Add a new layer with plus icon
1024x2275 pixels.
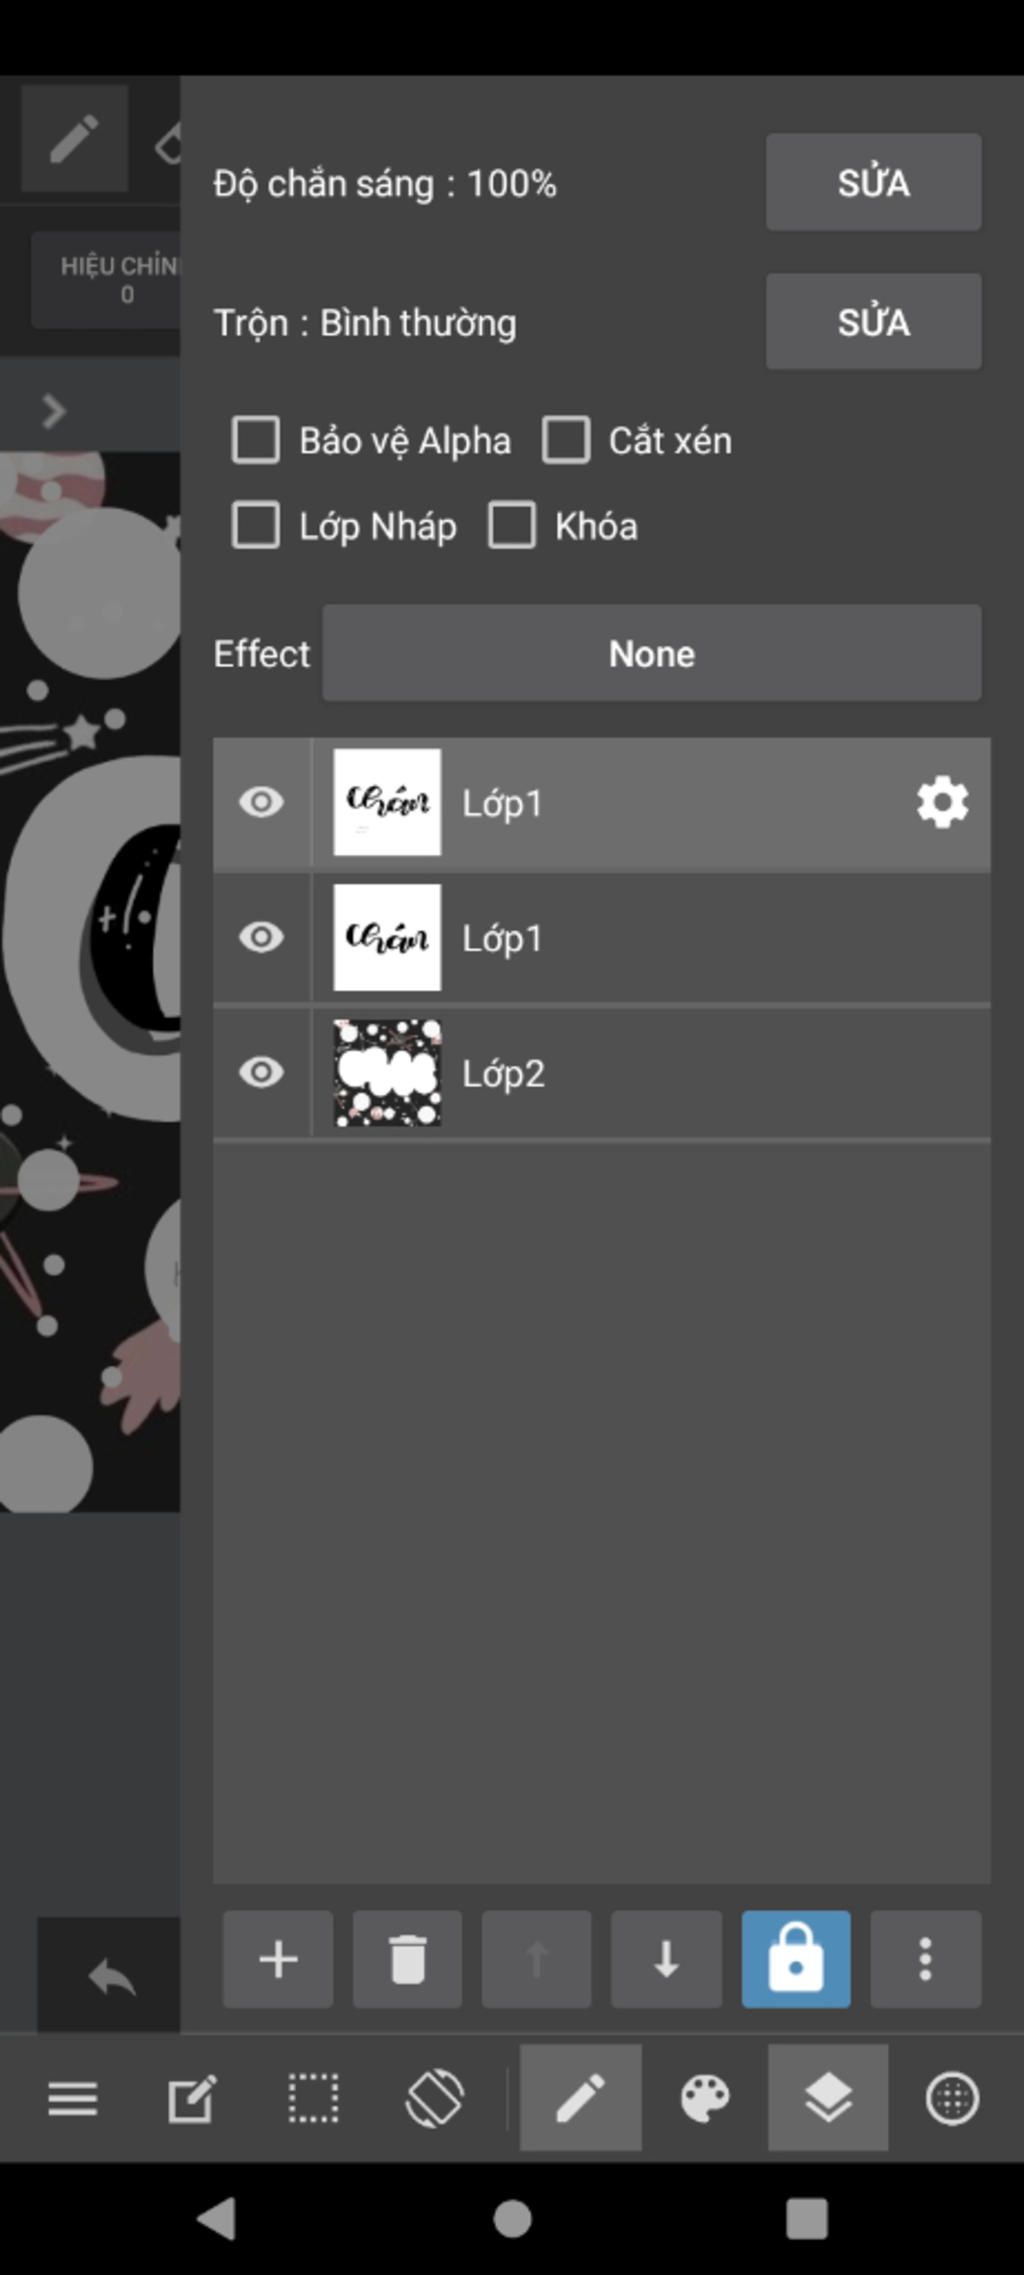point(277,1959)
